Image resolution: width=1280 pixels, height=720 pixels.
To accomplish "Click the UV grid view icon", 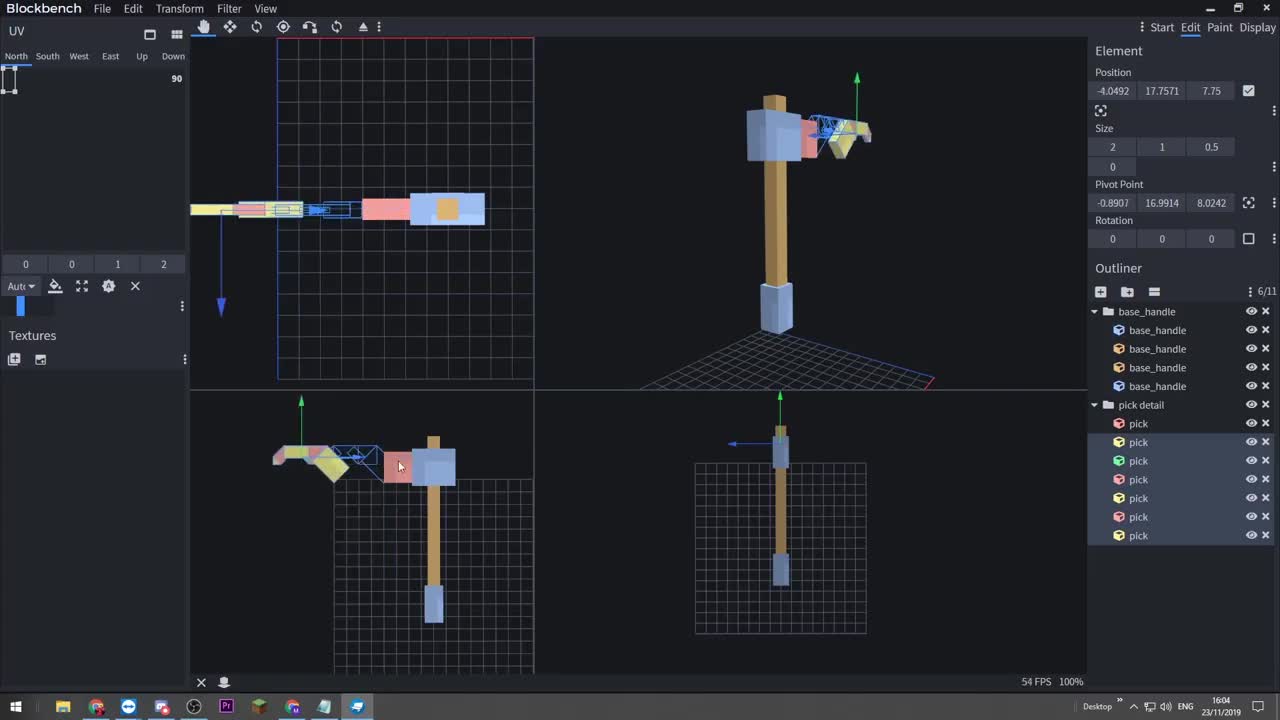I will 177,34.
